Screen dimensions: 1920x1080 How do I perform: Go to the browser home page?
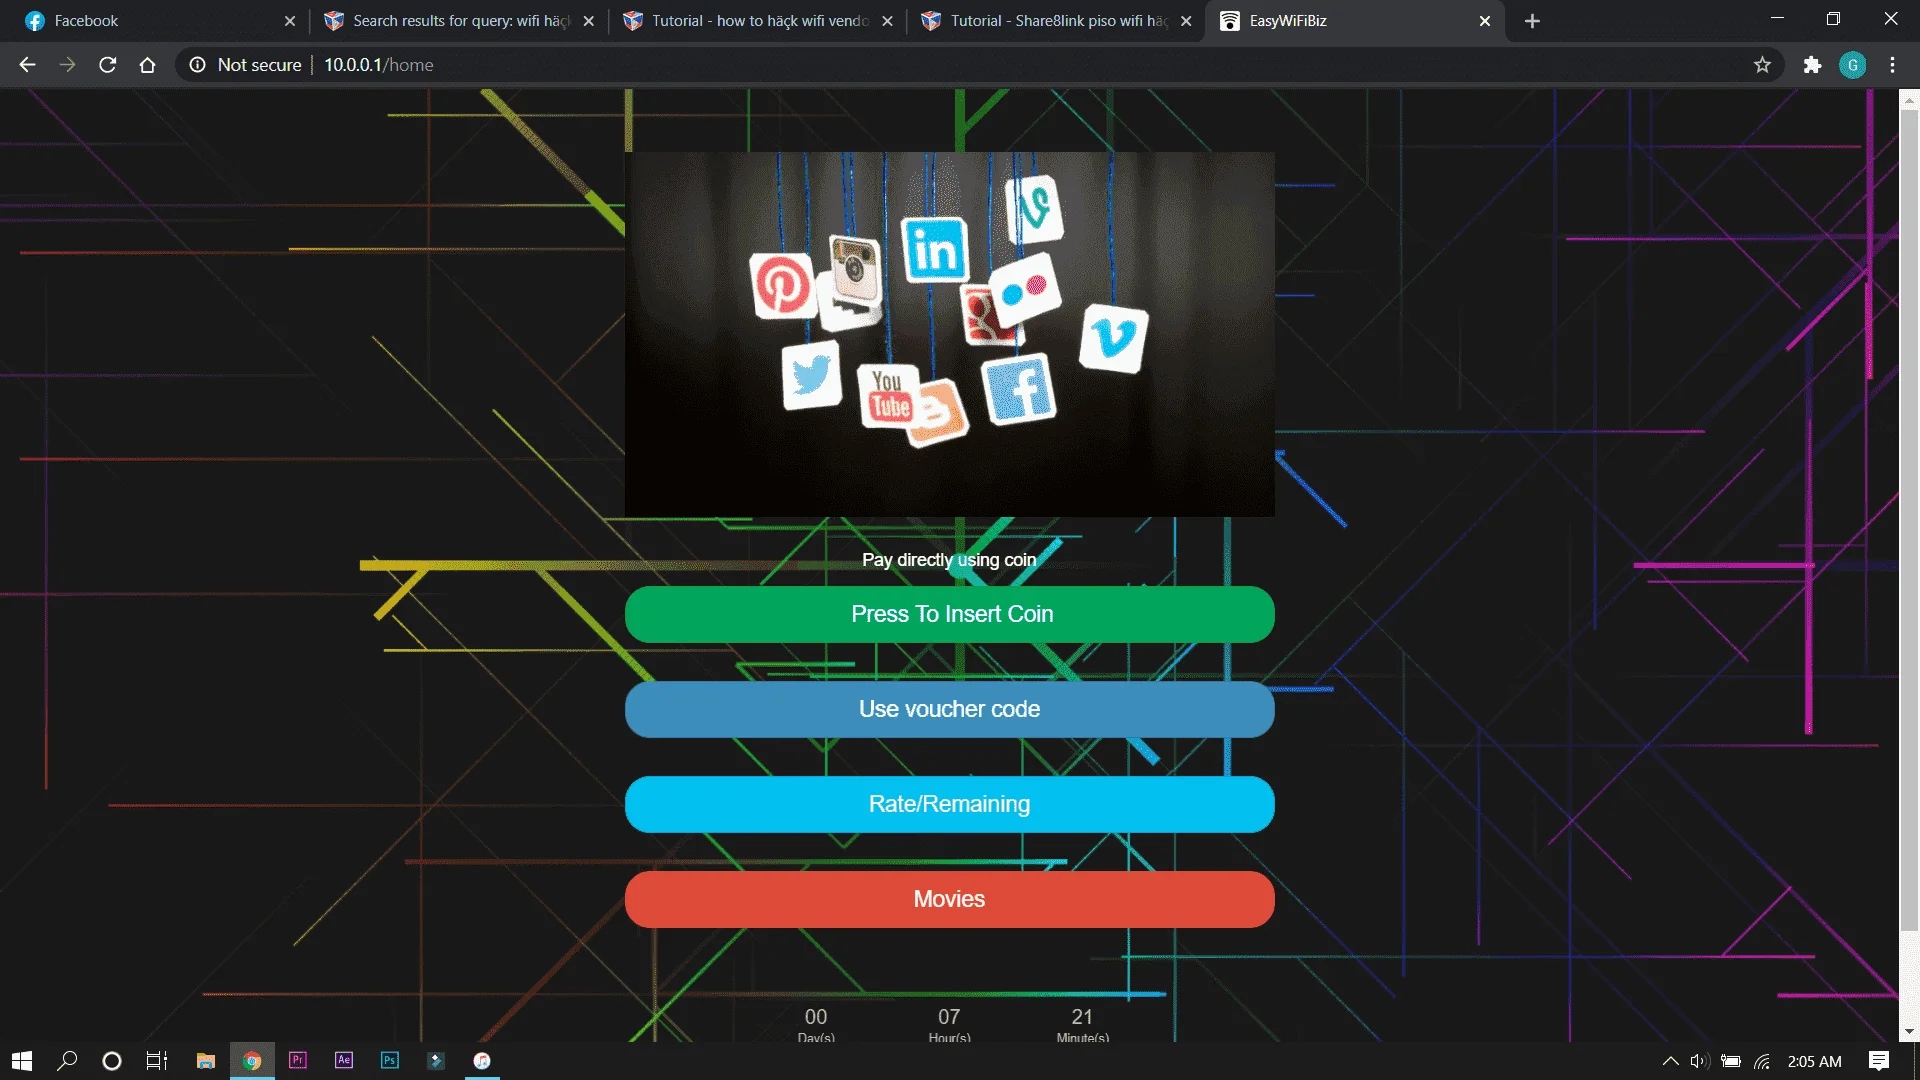tap(148, 65)
